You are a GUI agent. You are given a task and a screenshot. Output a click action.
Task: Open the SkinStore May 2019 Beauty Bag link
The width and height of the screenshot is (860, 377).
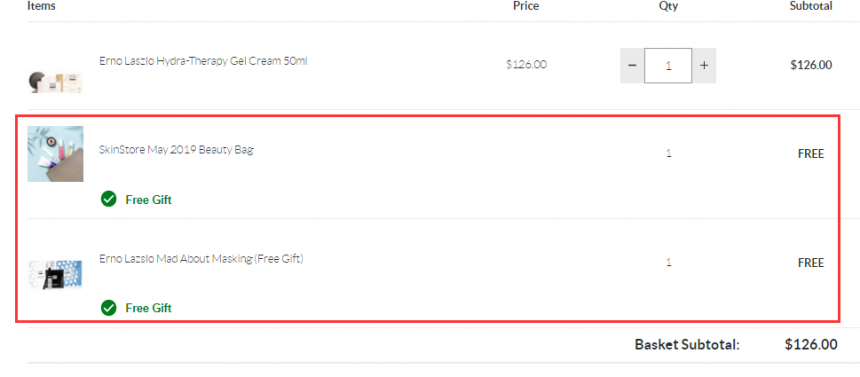coord(176,149)
